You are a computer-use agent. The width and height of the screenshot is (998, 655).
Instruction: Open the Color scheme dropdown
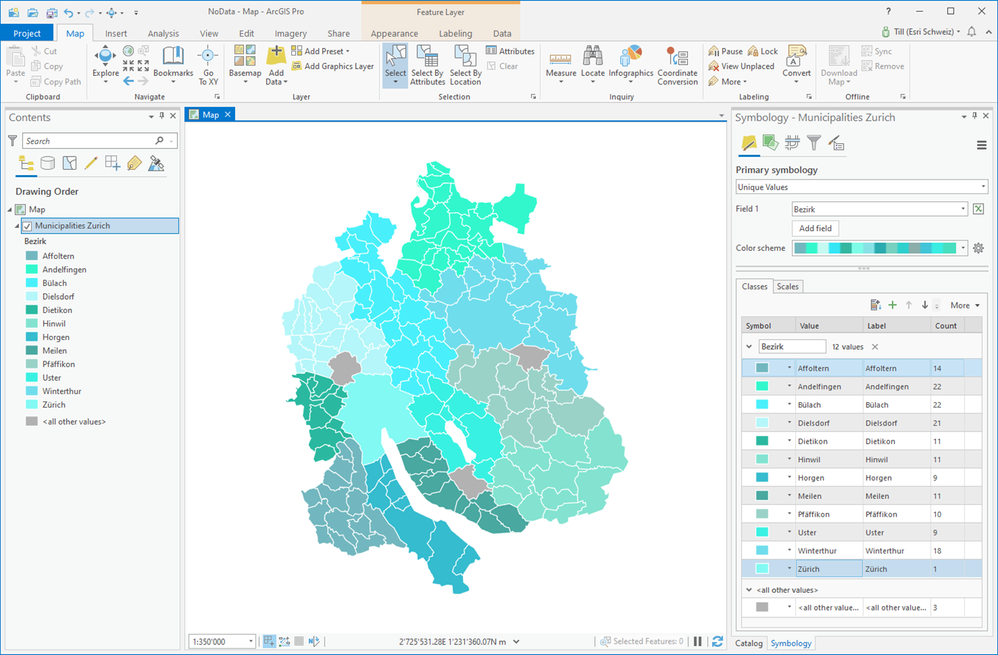880,248
